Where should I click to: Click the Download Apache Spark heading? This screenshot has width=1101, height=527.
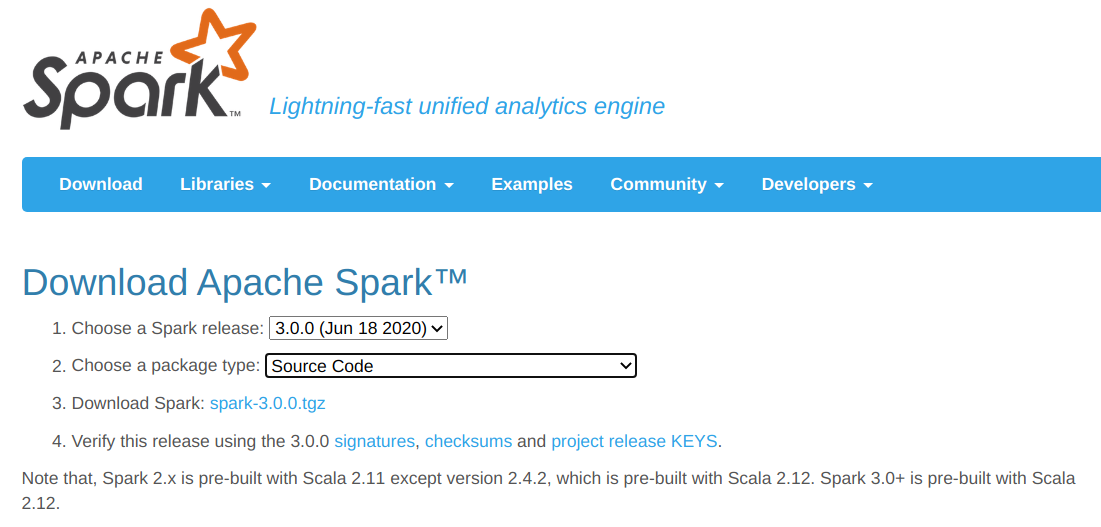click(245, 283)
